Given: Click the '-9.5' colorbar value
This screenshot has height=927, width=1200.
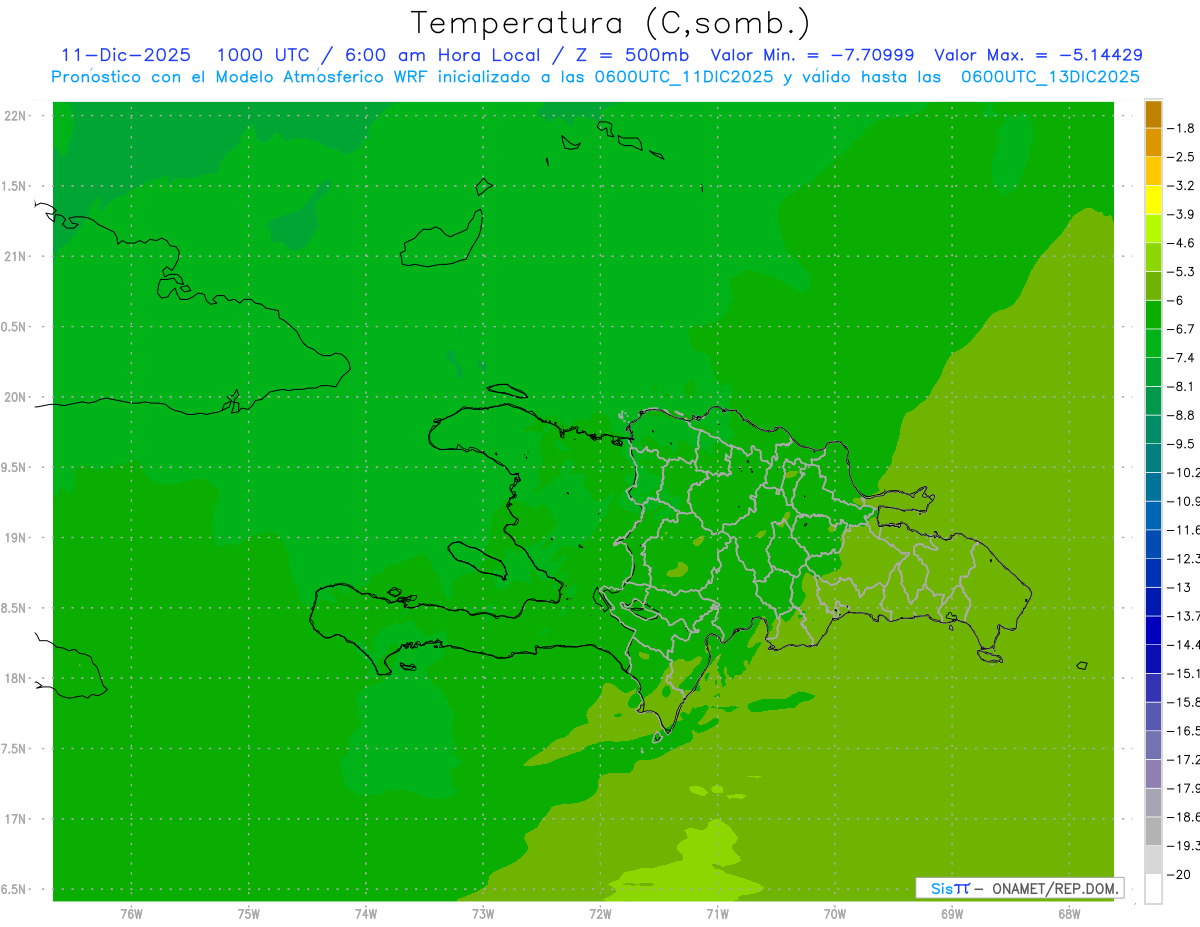Looking at the screenshot, I should click(x=1180, y=443).
